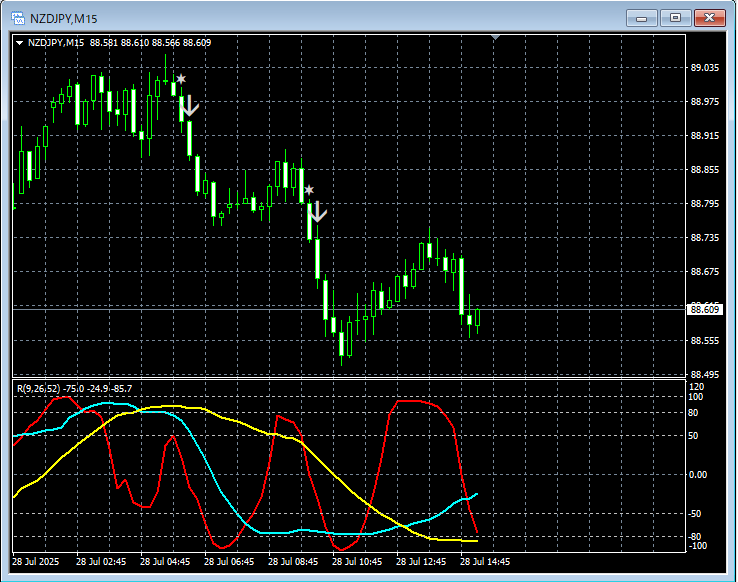Click the 28 Jul 02:45 time label

101,561
